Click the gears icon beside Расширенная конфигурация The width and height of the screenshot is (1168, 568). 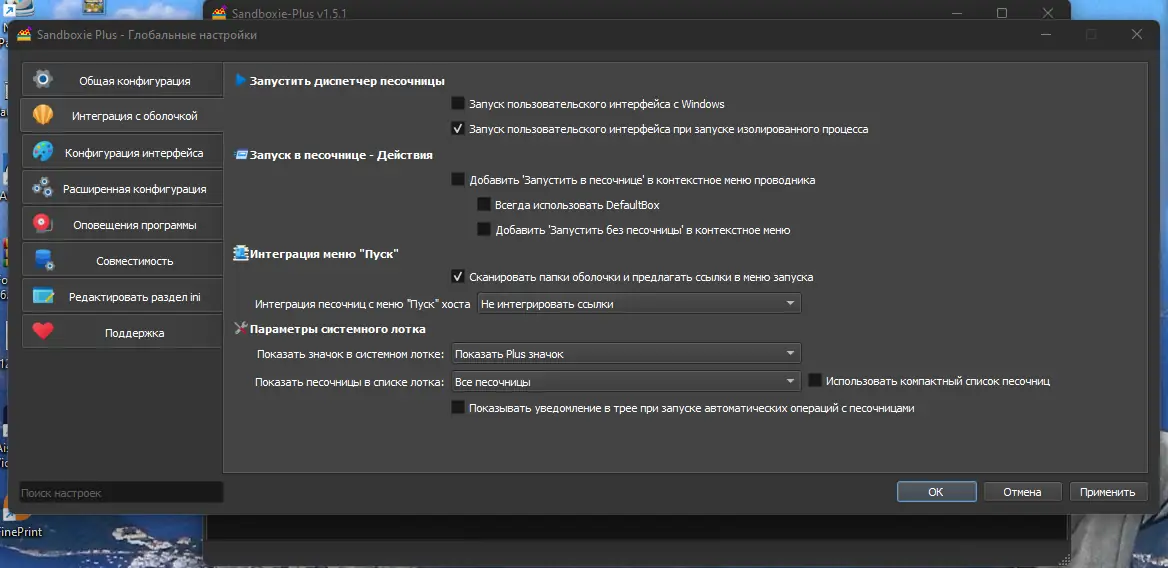pos(43,188)
